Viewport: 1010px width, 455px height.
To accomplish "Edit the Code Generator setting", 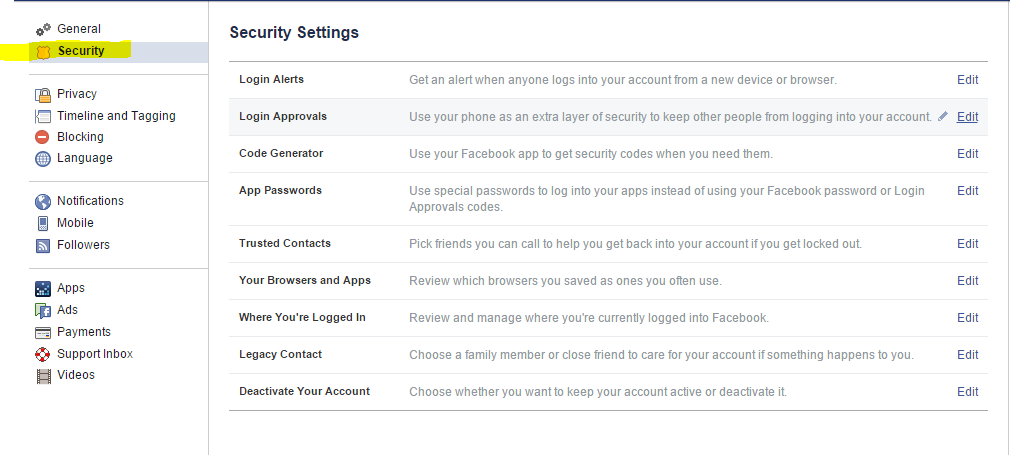I will coord(967,154).
